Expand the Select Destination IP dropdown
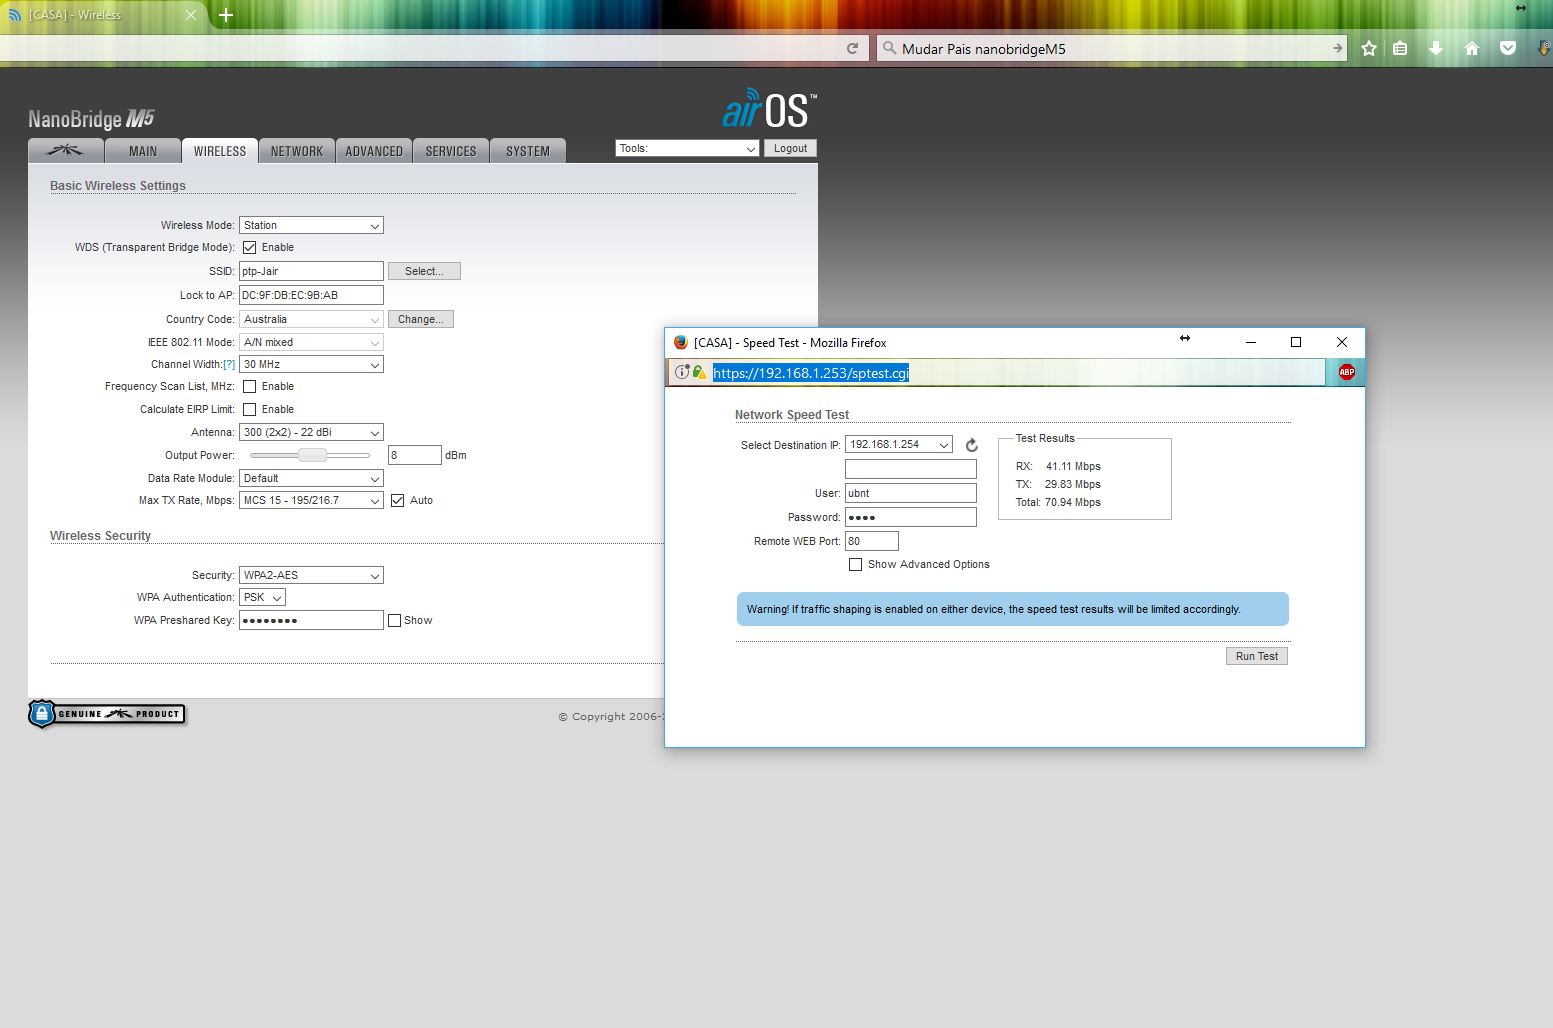 click(899, 444)
